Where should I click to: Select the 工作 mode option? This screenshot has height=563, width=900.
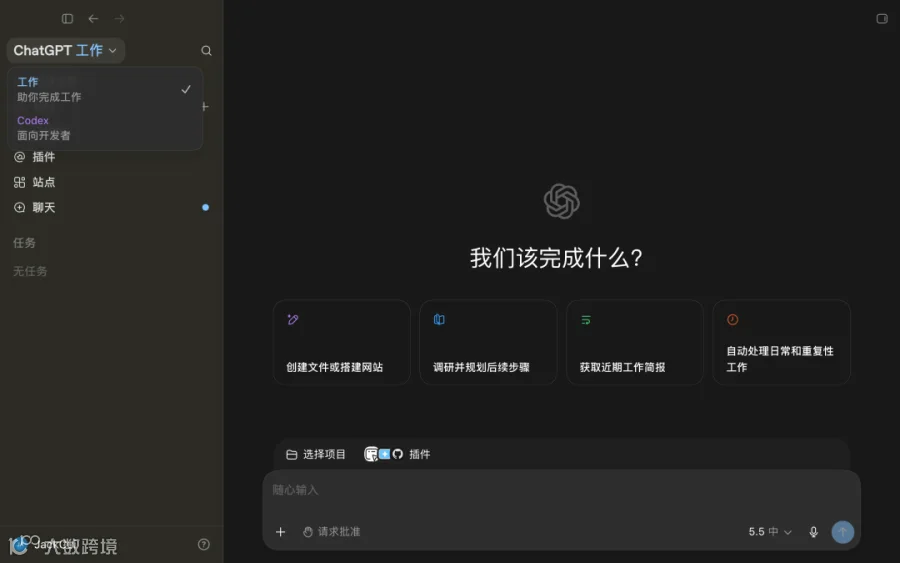tap(104, 89)
